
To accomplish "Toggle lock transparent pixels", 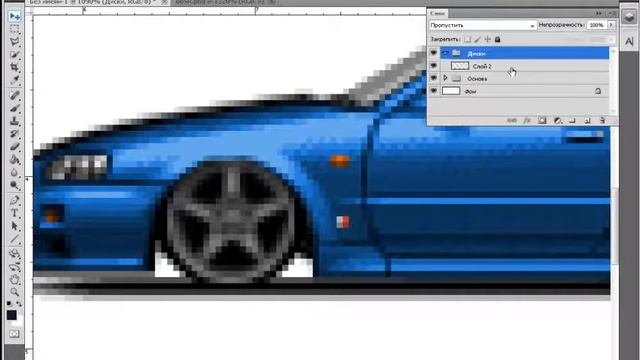I will click(x=467, y=39).
